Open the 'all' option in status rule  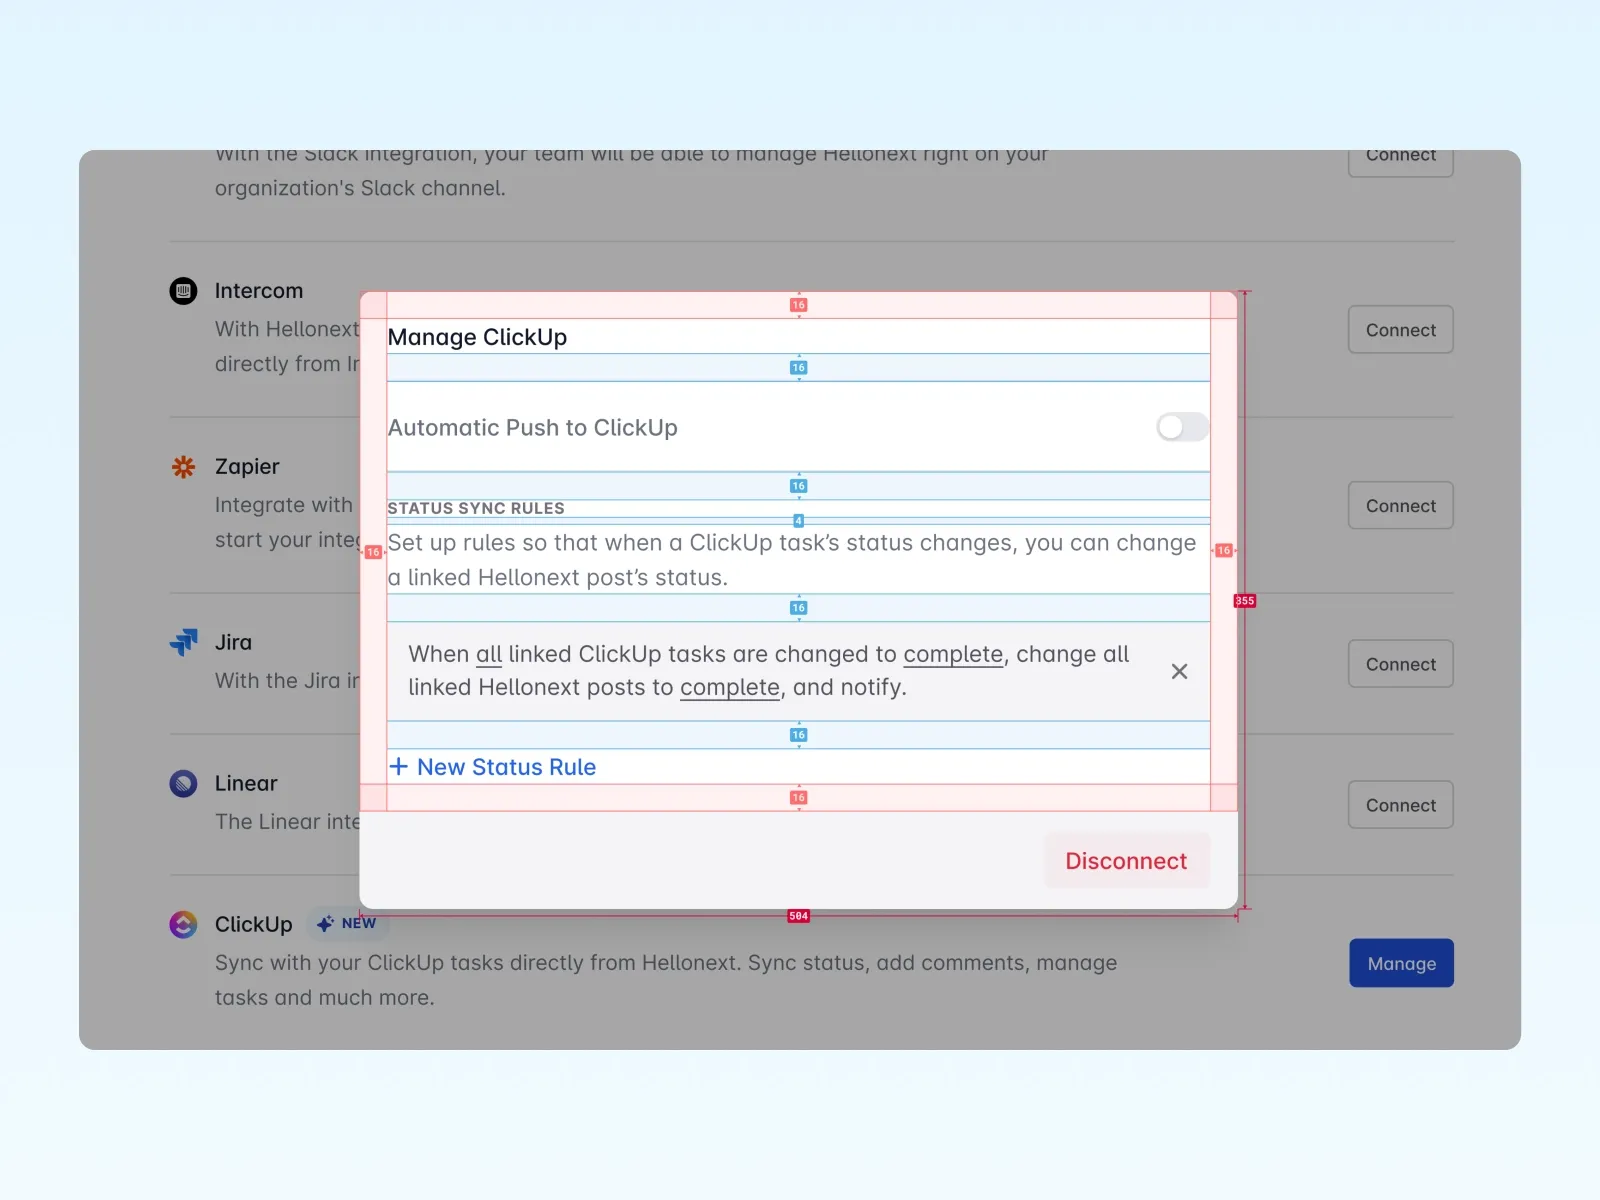(488, 654)
